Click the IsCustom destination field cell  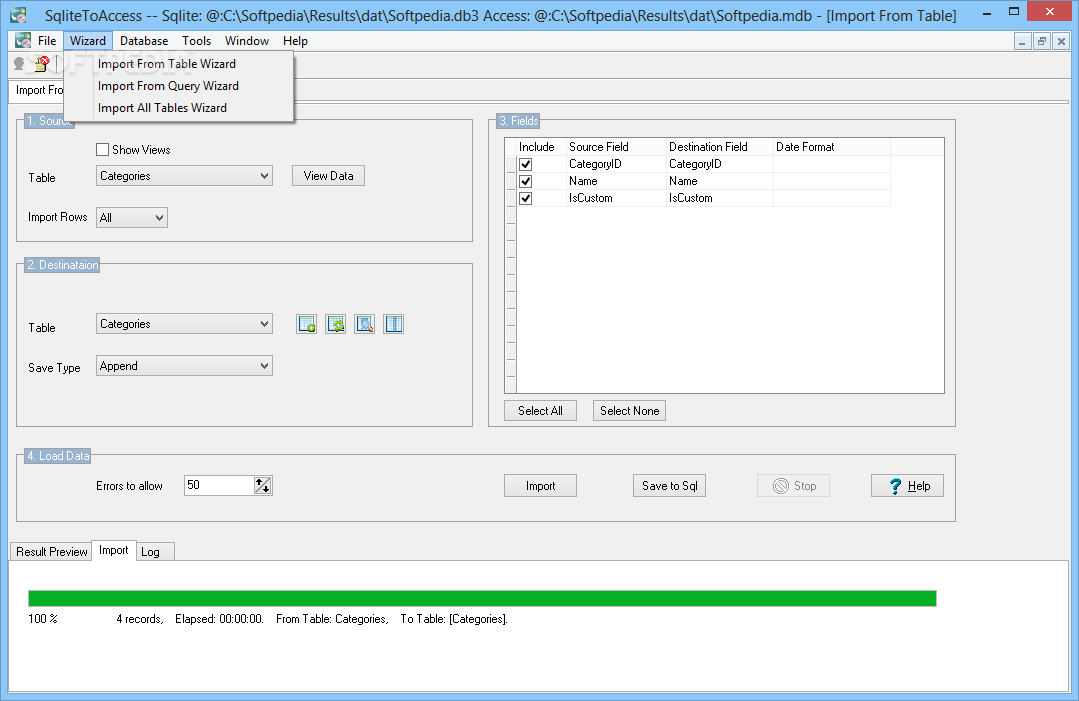[x=720, y=198]
